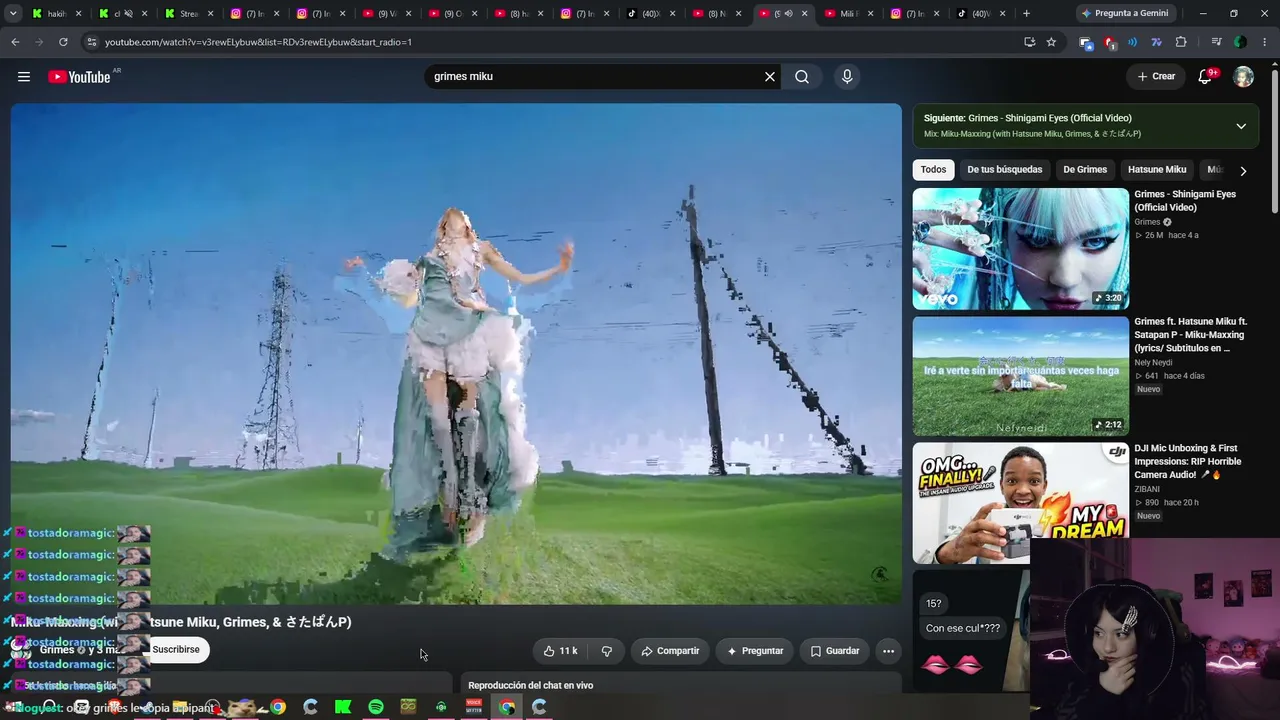
Task: Start voice search with the microphone
Action: click(x=847, y=77)
